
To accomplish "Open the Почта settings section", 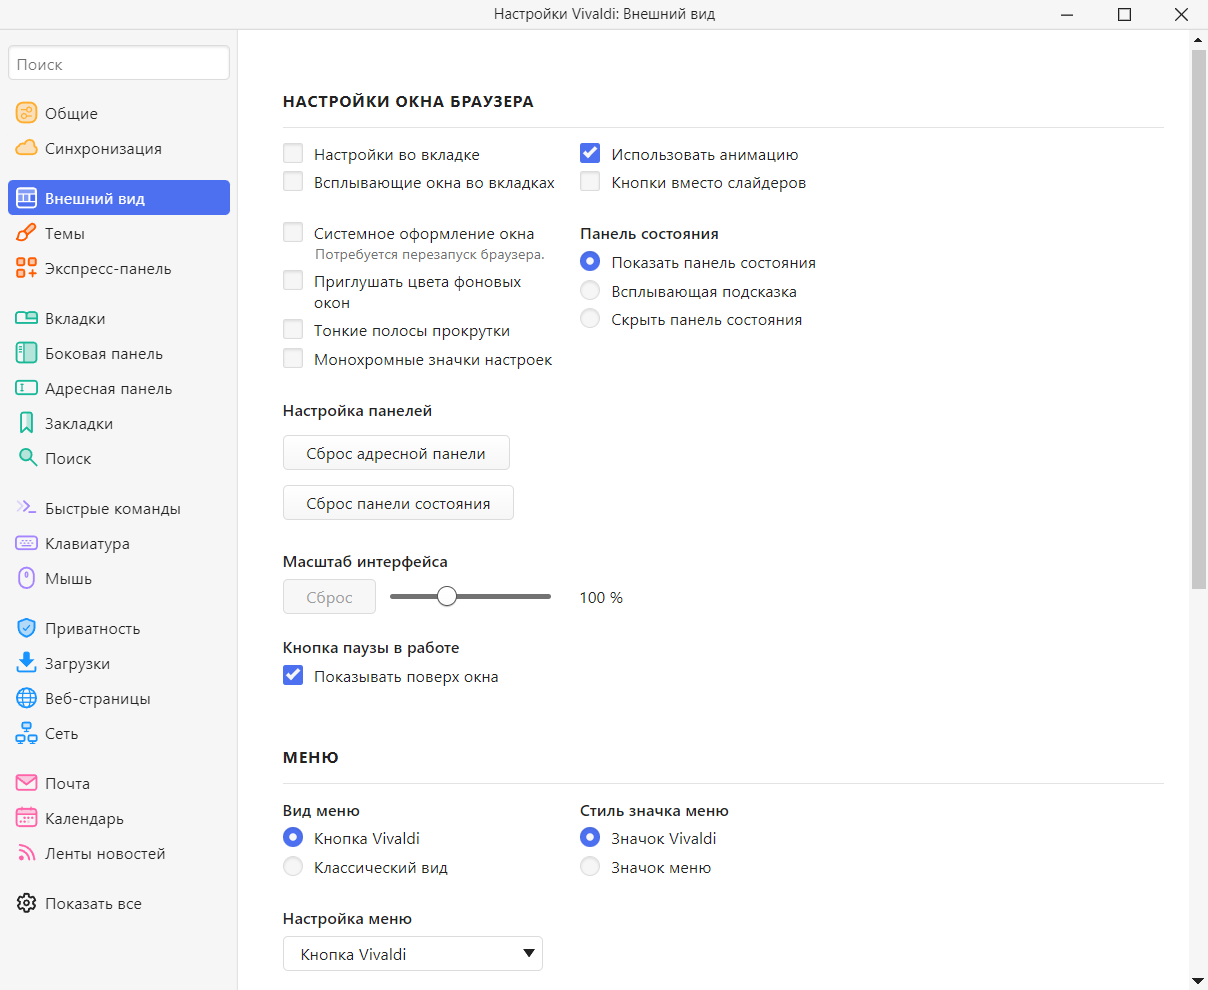I will [x=119, y=783].
